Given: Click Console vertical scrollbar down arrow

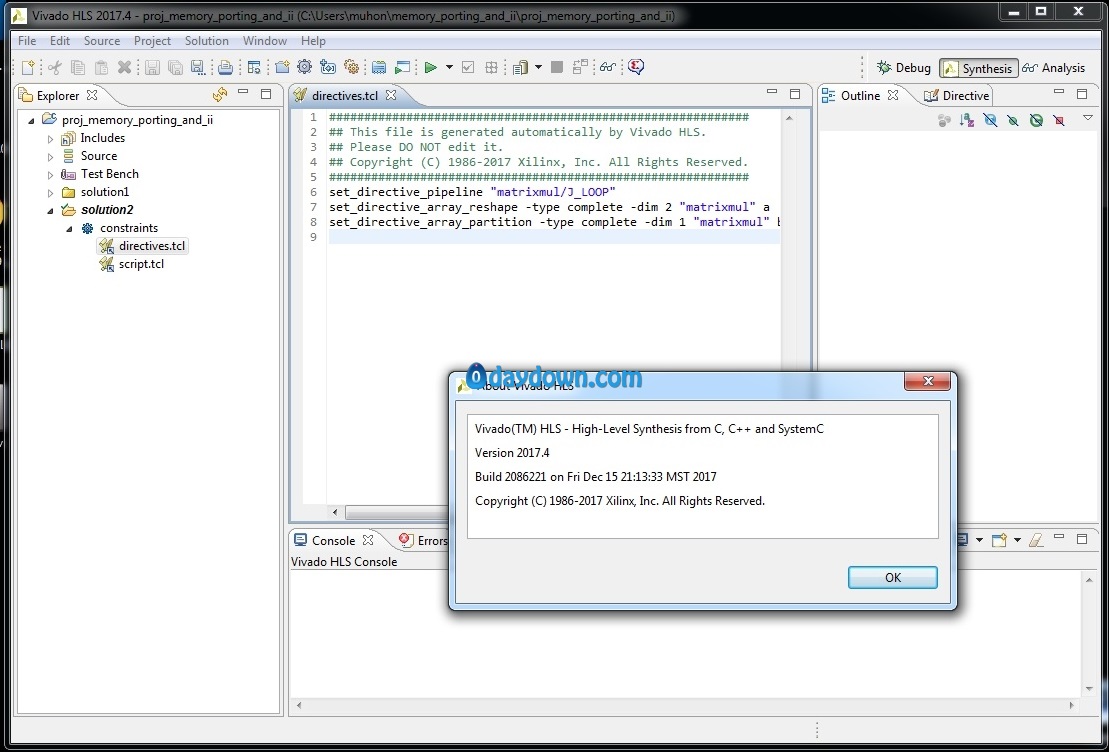Looking at the screenshot, I should coord(1088,689).
